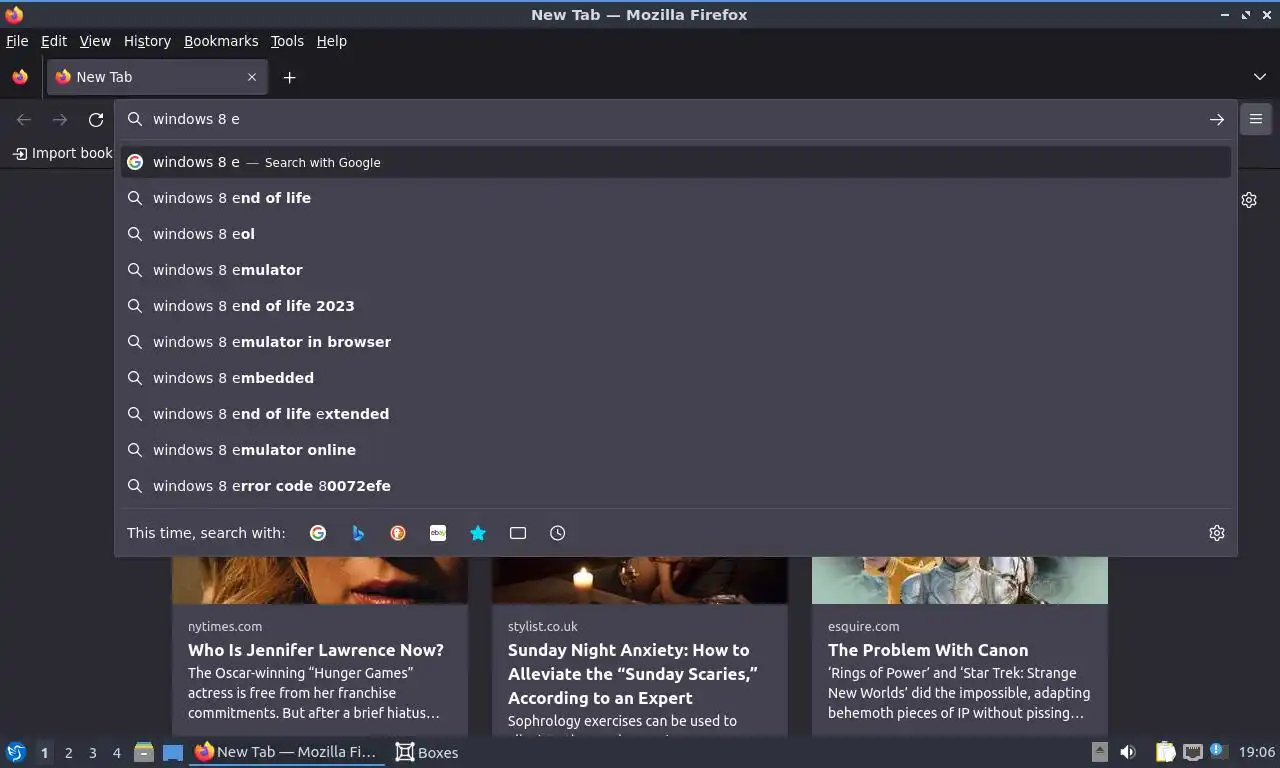Open Firefox application hamburger menu

pos(1256,119)
